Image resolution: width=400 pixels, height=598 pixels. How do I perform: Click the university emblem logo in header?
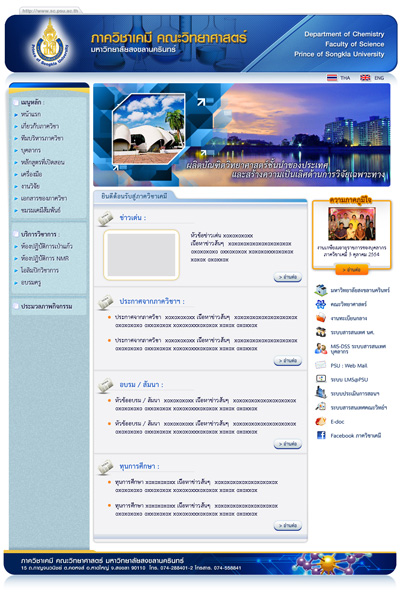click(50, 44)
